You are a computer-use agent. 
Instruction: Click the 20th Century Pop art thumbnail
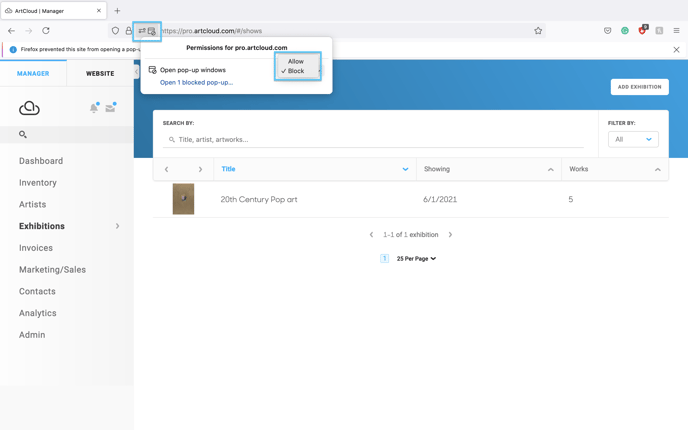click(x=183, y=199)
